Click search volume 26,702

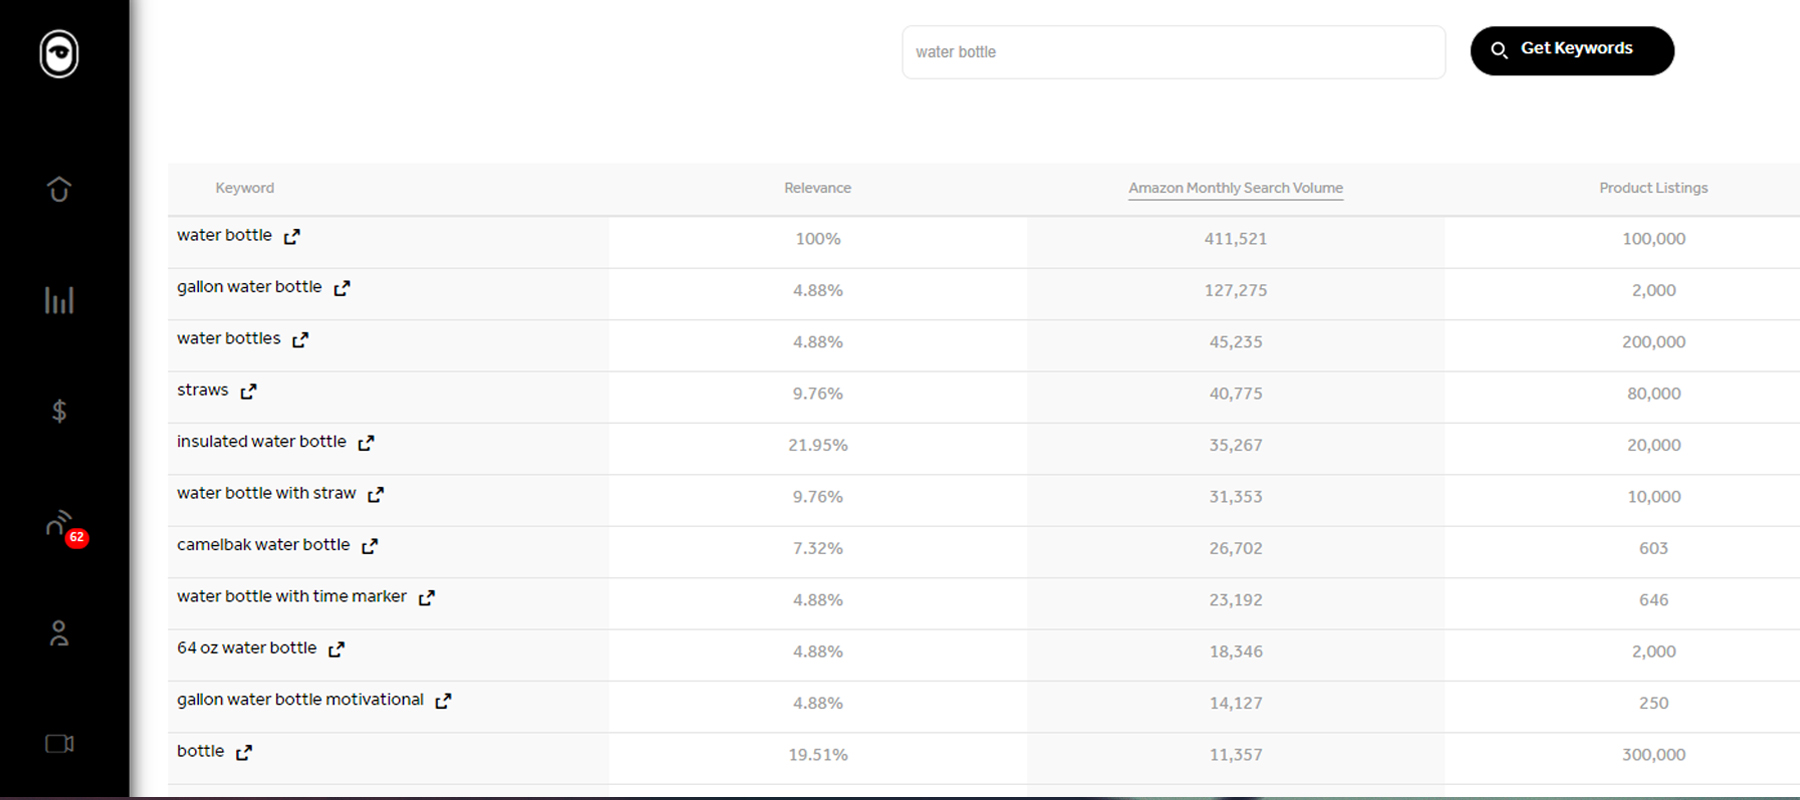[x=1236, y=548]
